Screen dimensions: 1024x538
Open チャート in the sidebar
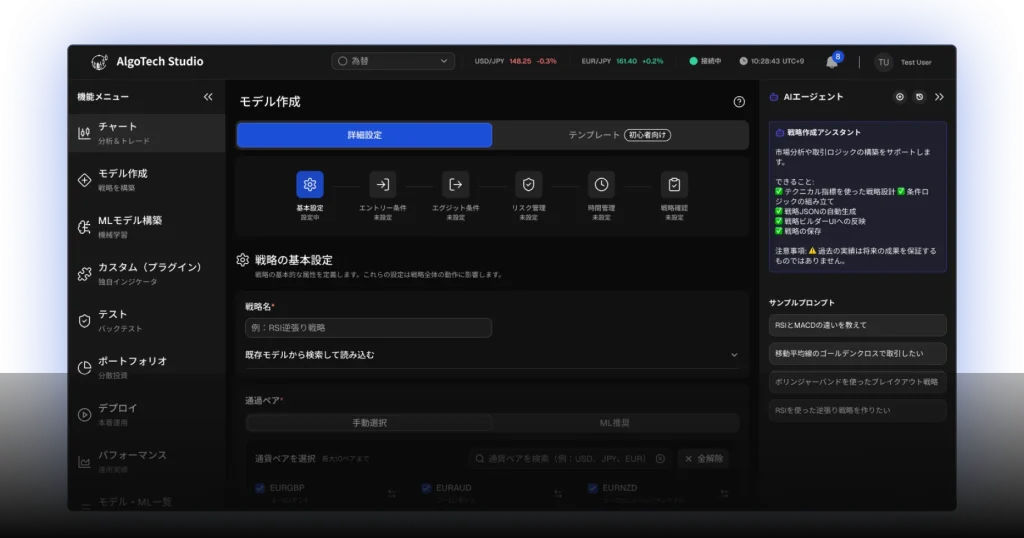147,133
